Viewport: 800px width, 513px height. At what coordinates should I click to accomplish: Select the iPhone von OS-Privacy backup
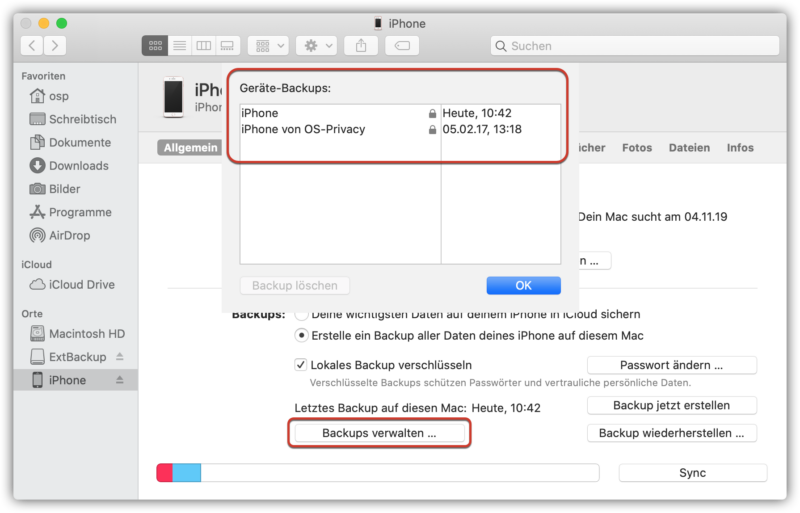pos(400,129)
